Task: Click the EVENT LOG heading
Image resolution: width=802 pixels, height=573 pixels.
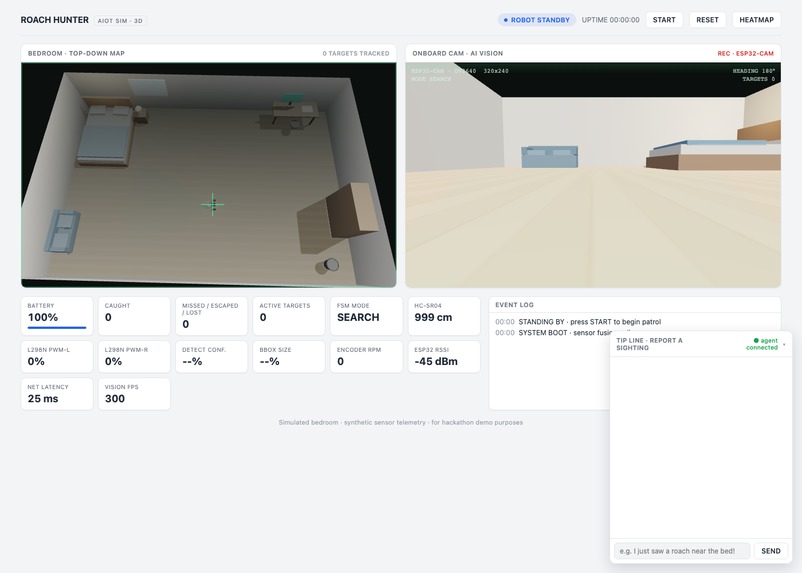Action: [x=515, y=305]
